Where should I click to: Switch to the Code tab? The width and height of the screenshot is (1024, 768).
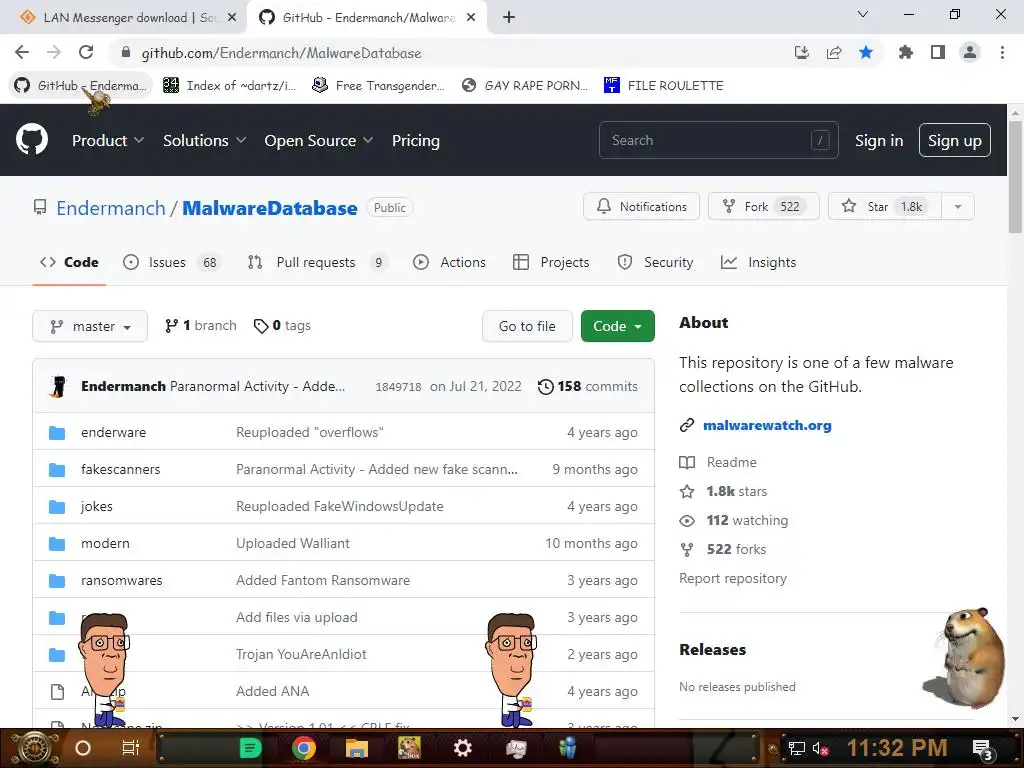(69, 262)
